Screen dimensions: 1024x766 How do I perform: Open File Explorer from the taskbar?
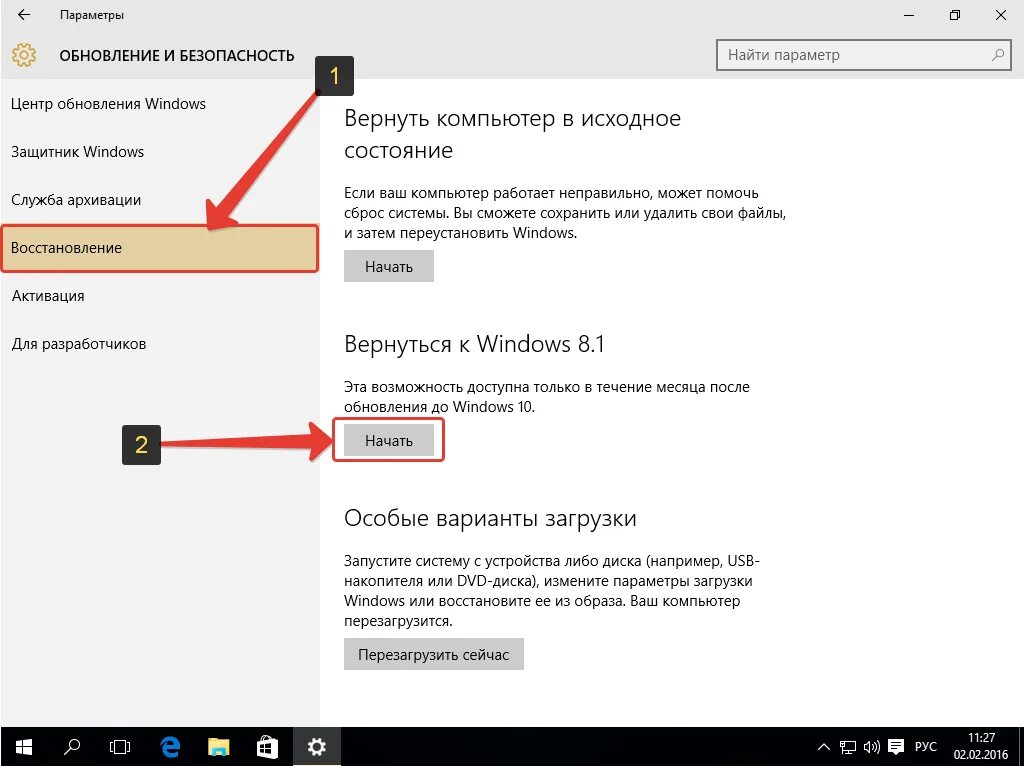217,746
